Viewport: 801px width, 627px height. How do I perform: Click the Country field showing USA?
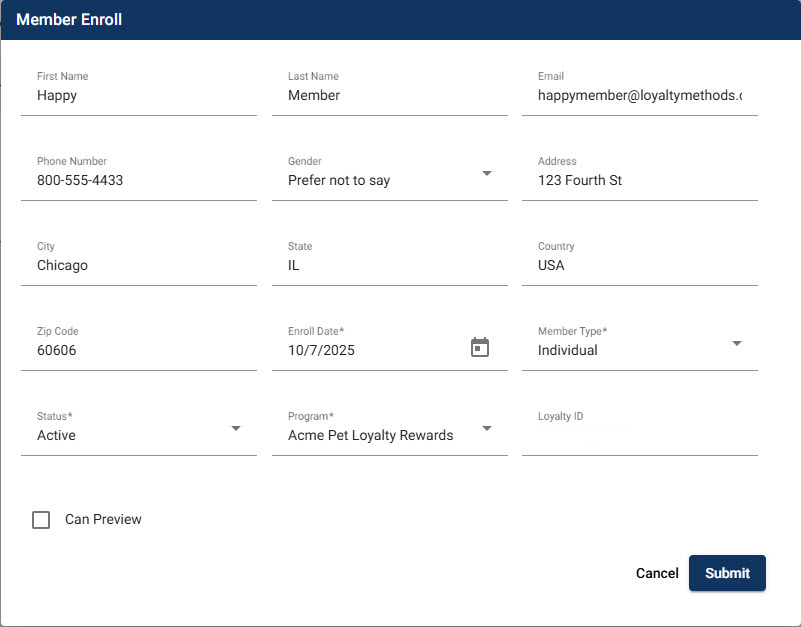[x=639, y=266]
